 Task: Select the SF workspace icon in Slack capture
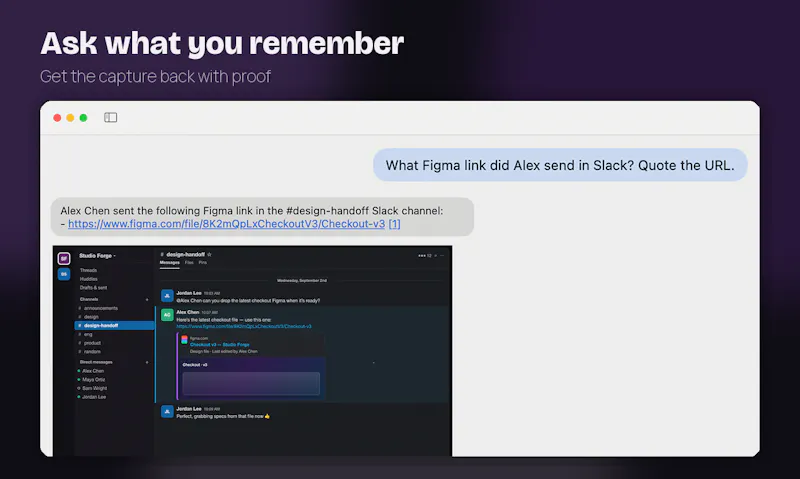pyautogui.click(x=64, y=259)
